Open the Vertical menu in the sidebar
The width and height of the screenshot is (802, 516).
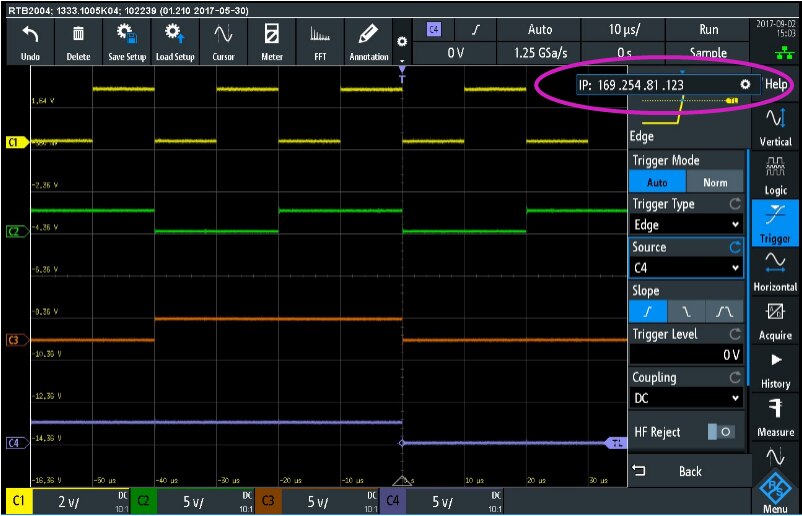(x=775, y=126)
